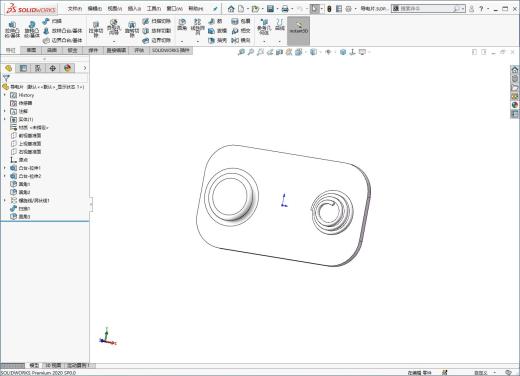Open the DimXpertManager crosshair tab
Screen dimensions: 520x376
click(52, 68)
